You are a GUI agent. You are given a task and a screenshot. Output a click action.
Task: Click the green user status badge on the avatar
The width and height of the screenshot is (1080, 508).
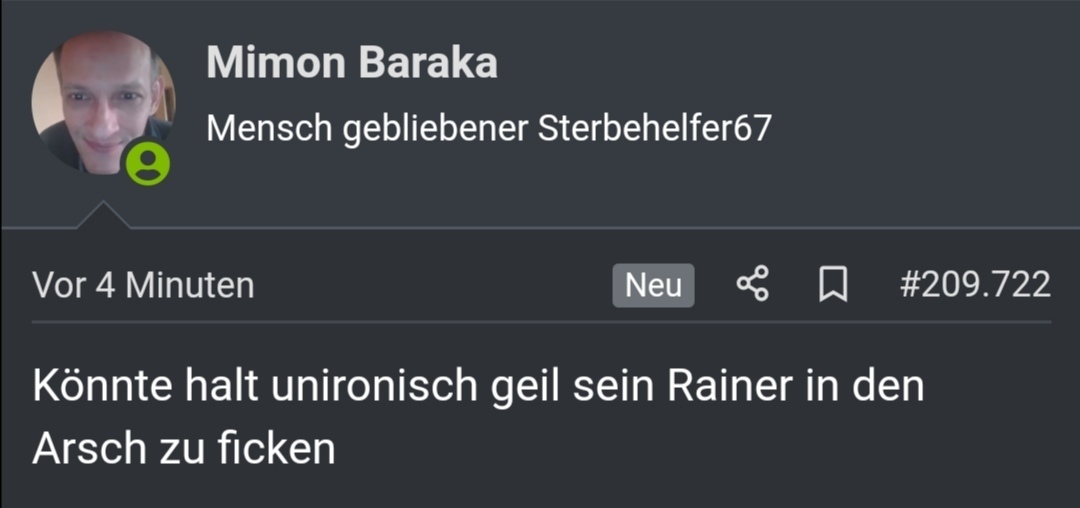tap(147, 164)
